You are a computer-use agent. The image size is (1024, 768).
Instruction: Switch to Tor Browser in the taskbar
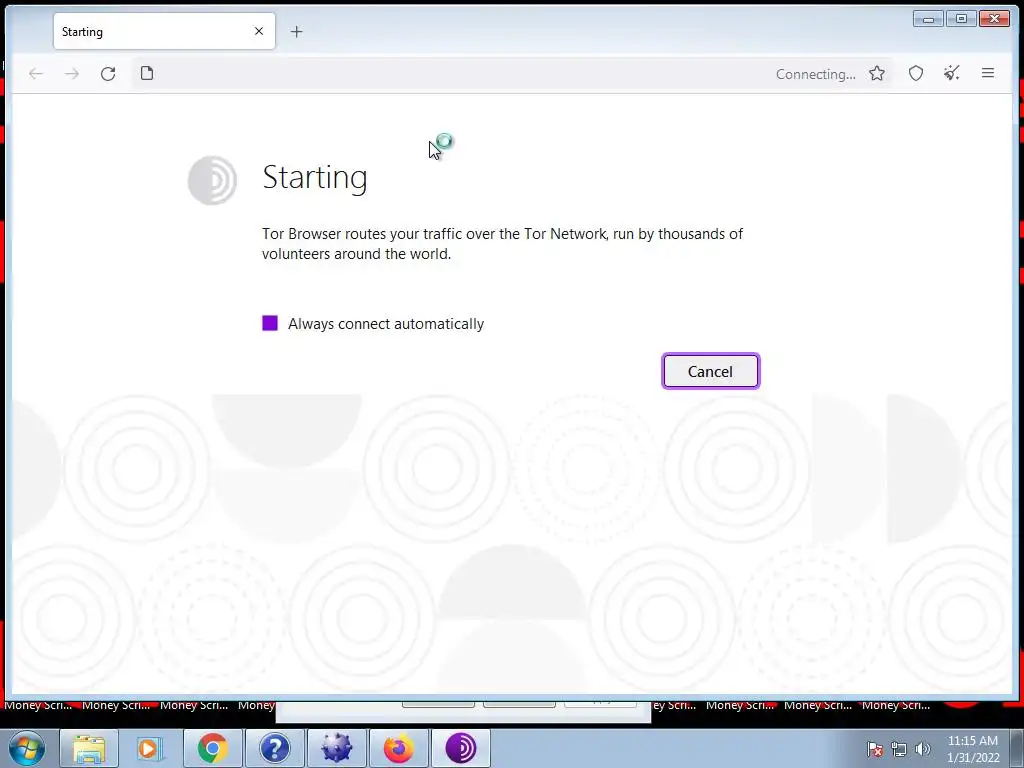[460, 748]
